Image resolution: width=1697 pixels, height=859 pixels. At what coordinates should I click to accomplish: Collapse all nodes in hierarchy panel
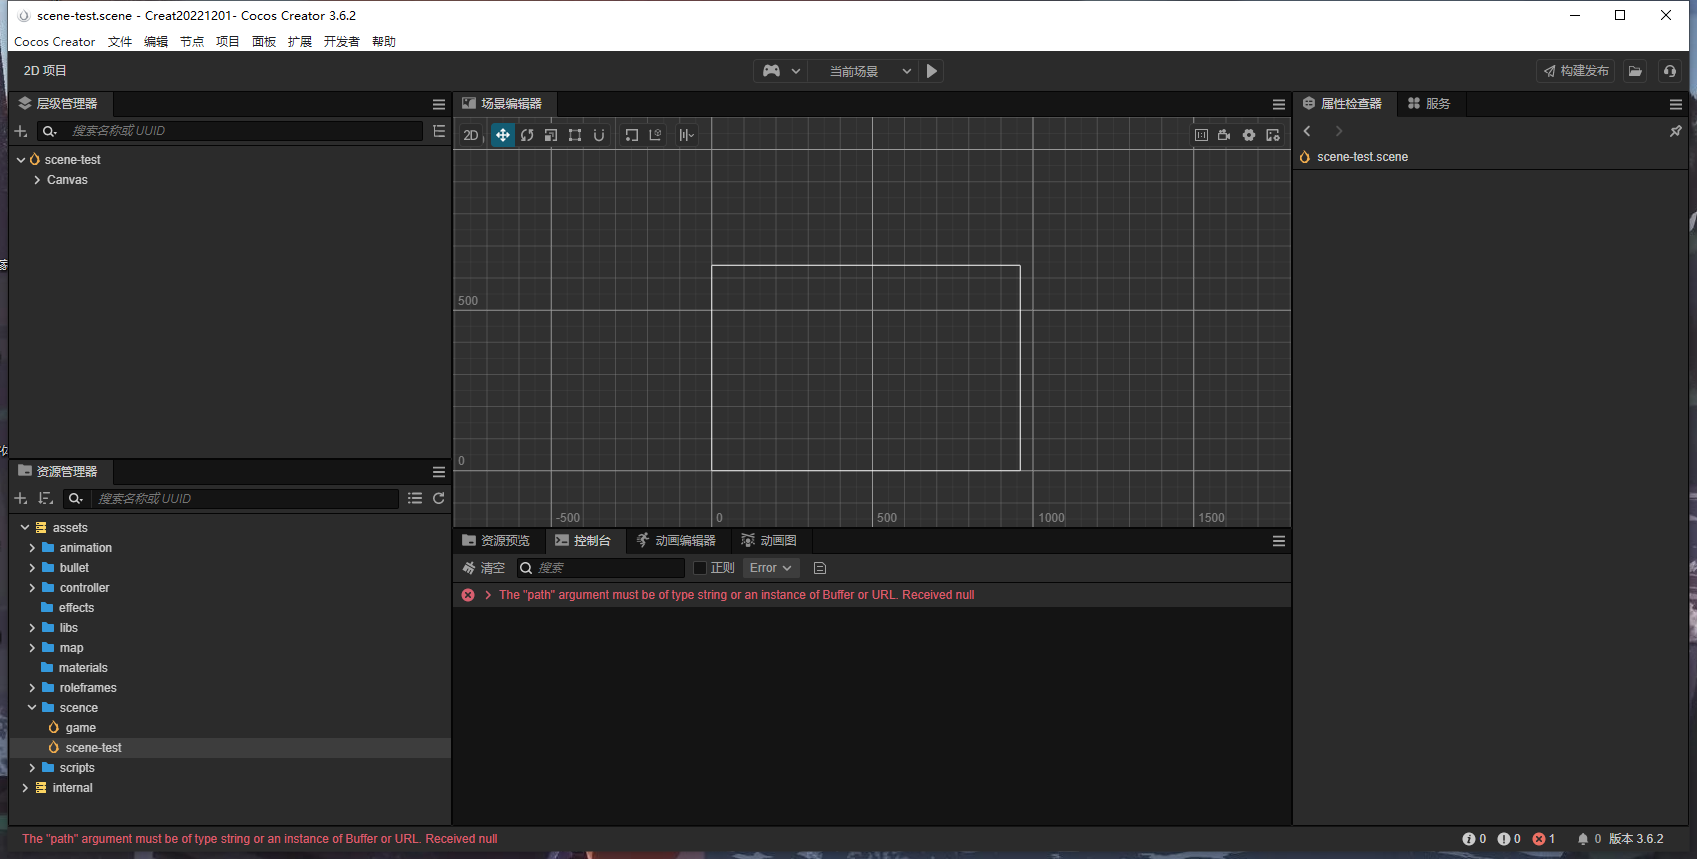[x=439, y=131]
